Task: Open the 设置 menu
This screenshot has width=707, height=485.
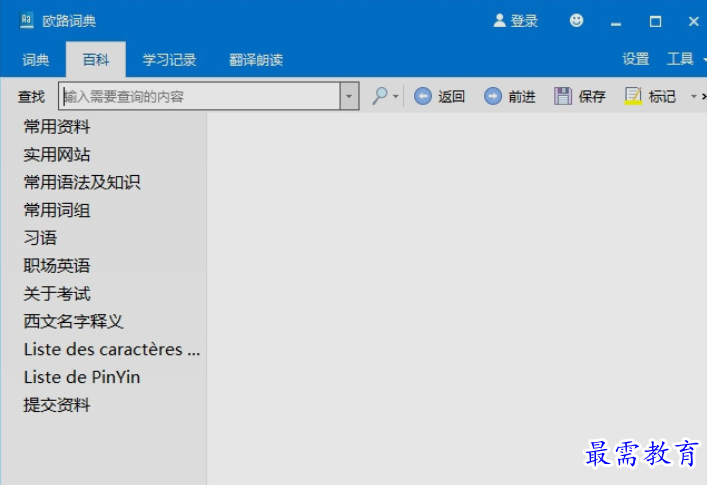Action: pos(635,59)
